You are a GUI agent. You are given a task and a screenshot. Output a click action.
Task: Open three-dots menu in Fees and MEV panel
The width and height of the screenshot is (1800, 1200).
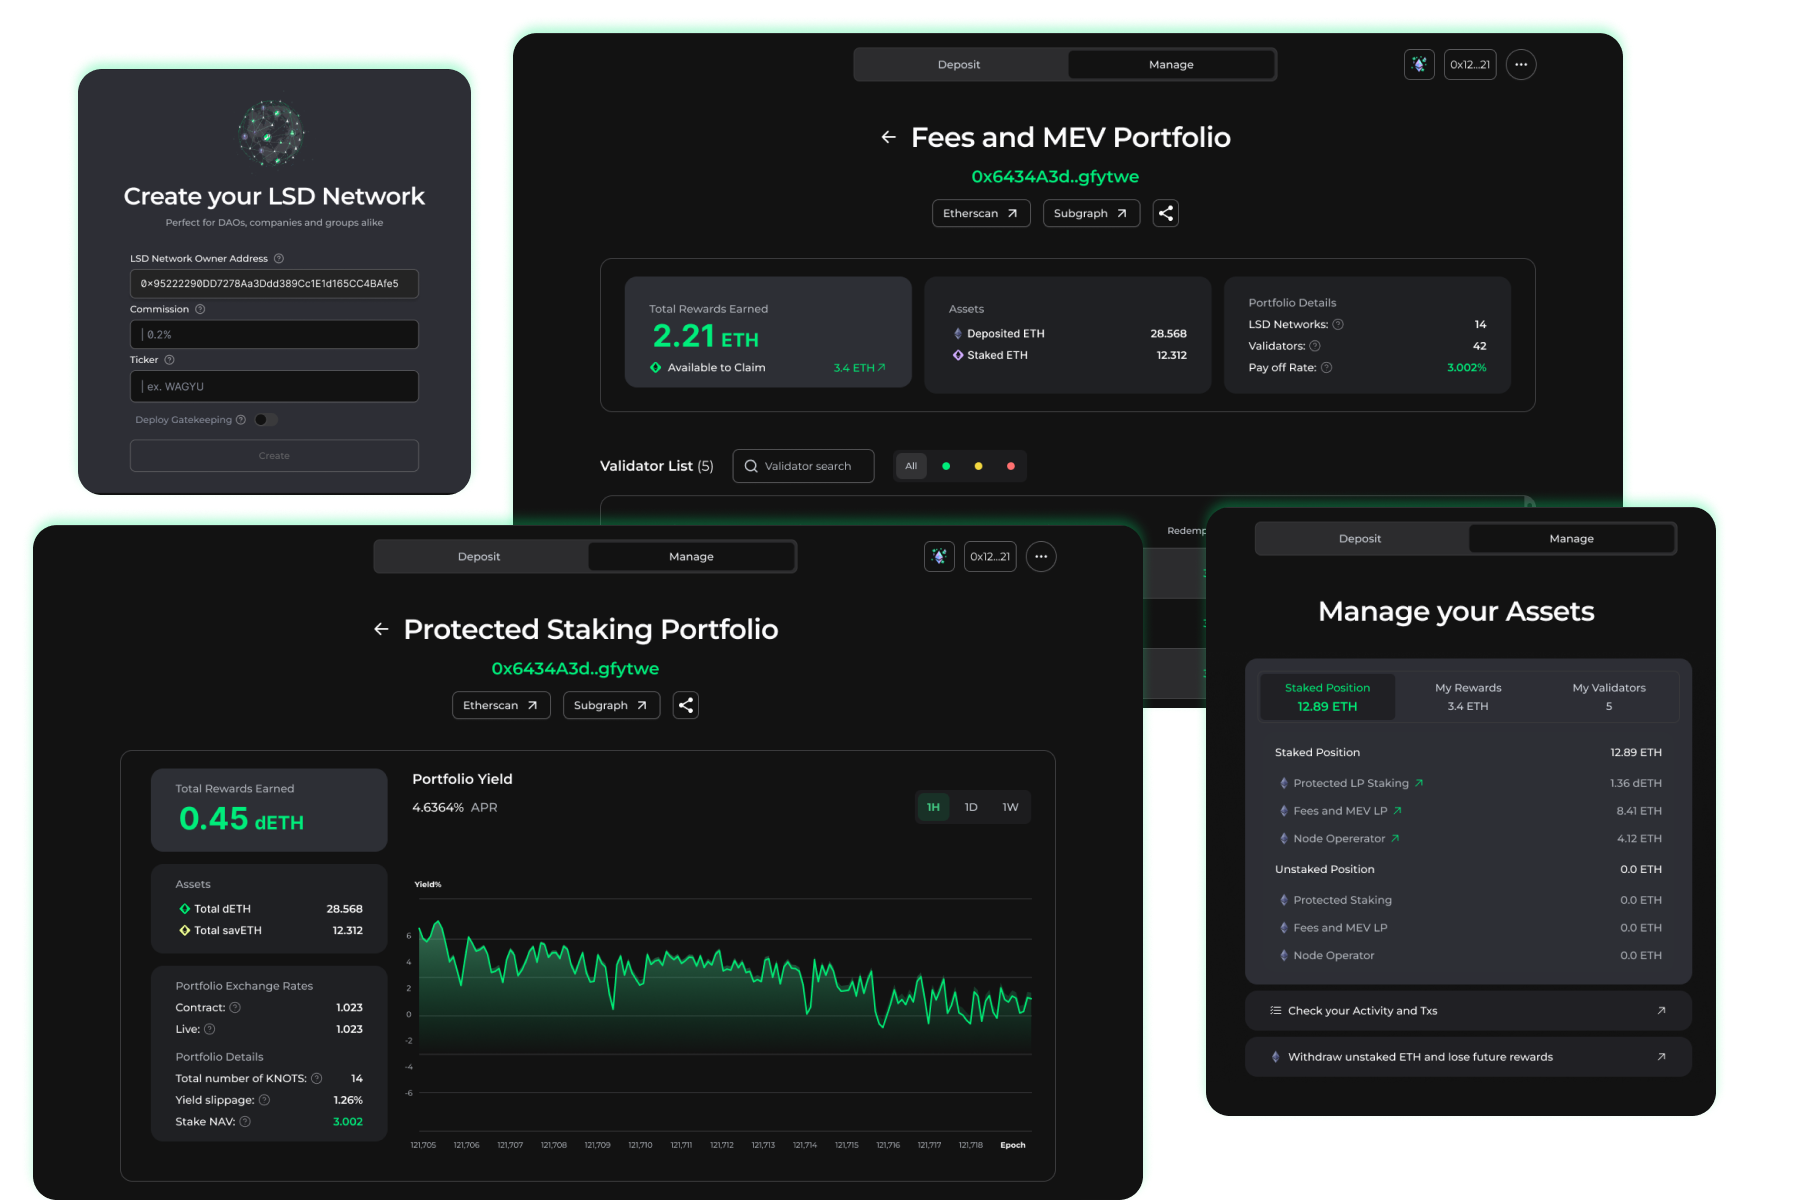[1520, 65]
